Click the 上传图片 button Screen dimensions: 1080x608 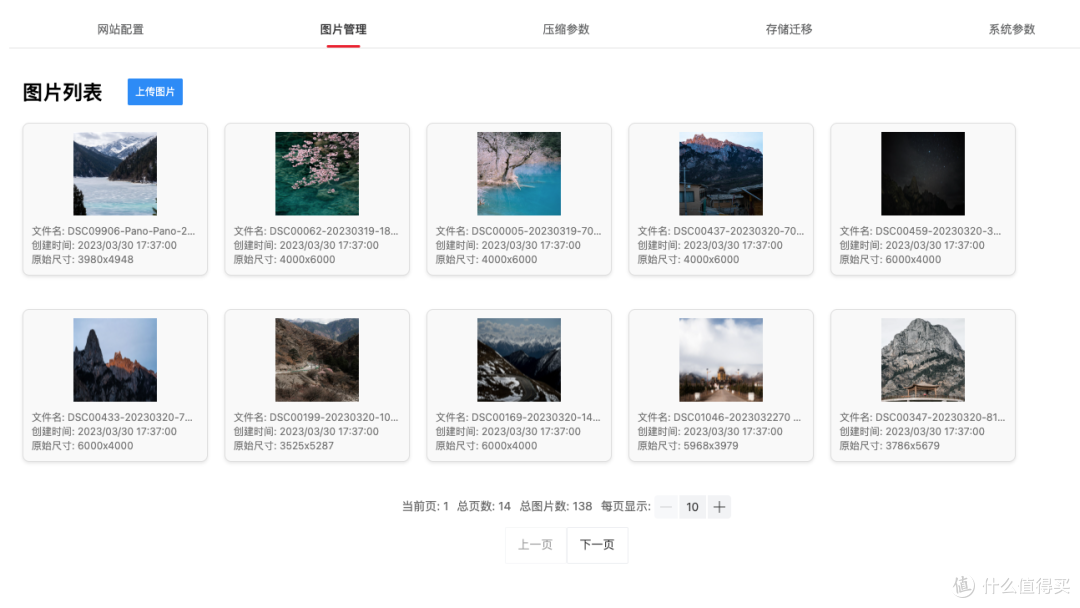coord(155,92)
